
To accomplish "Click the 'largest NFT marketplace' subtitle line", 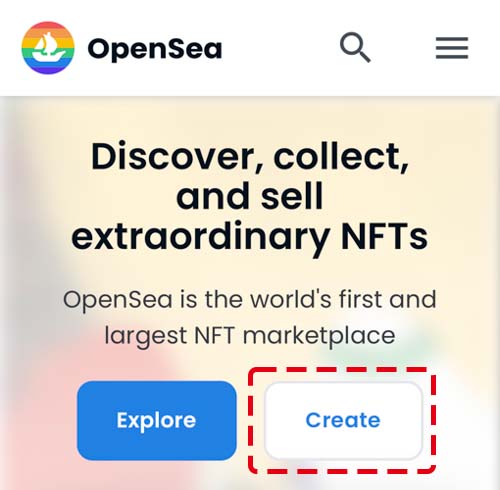I will click(x=250, y=336).
